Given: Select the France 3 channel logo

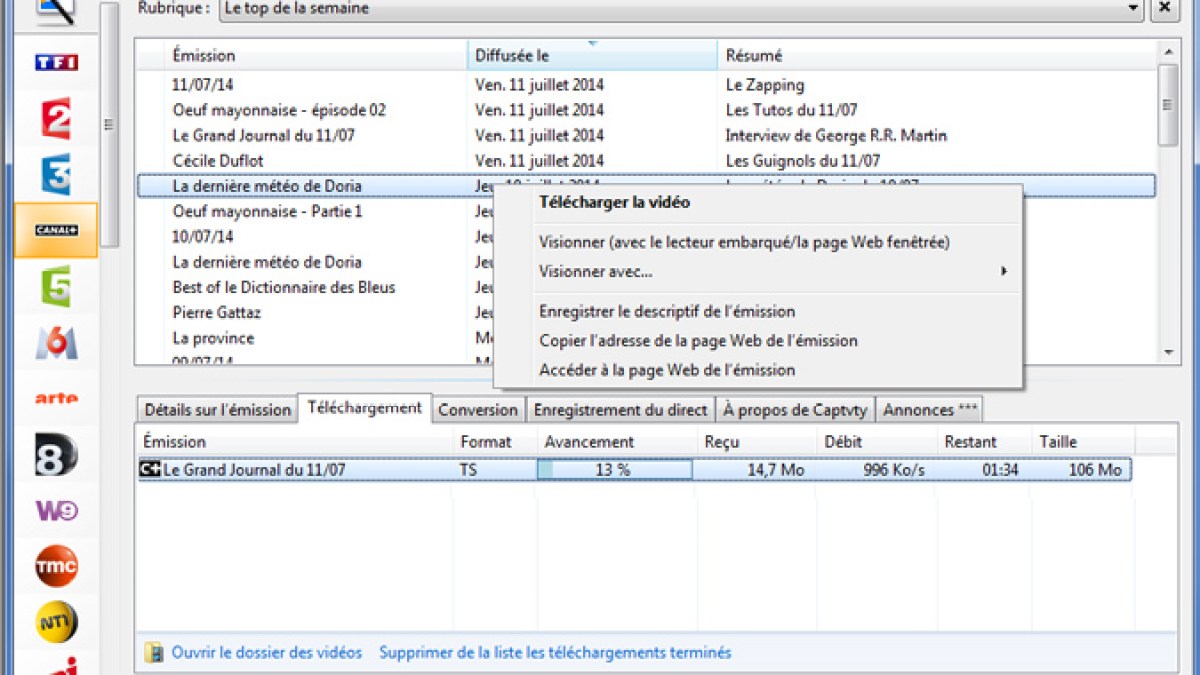Looking at the screenshot, I should point(56,174).
